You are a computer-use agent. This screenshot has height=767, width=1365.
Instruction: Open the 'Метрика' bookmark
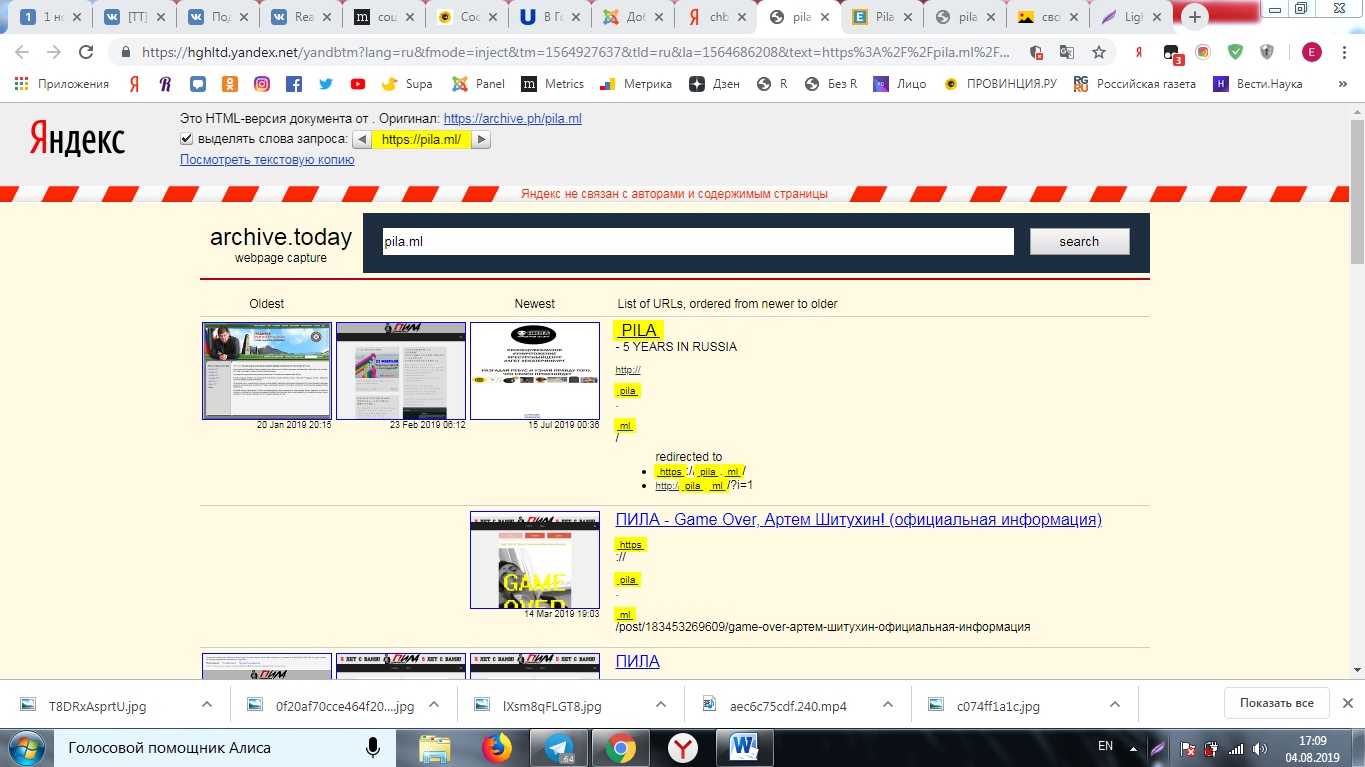click(x=635, y=84)
